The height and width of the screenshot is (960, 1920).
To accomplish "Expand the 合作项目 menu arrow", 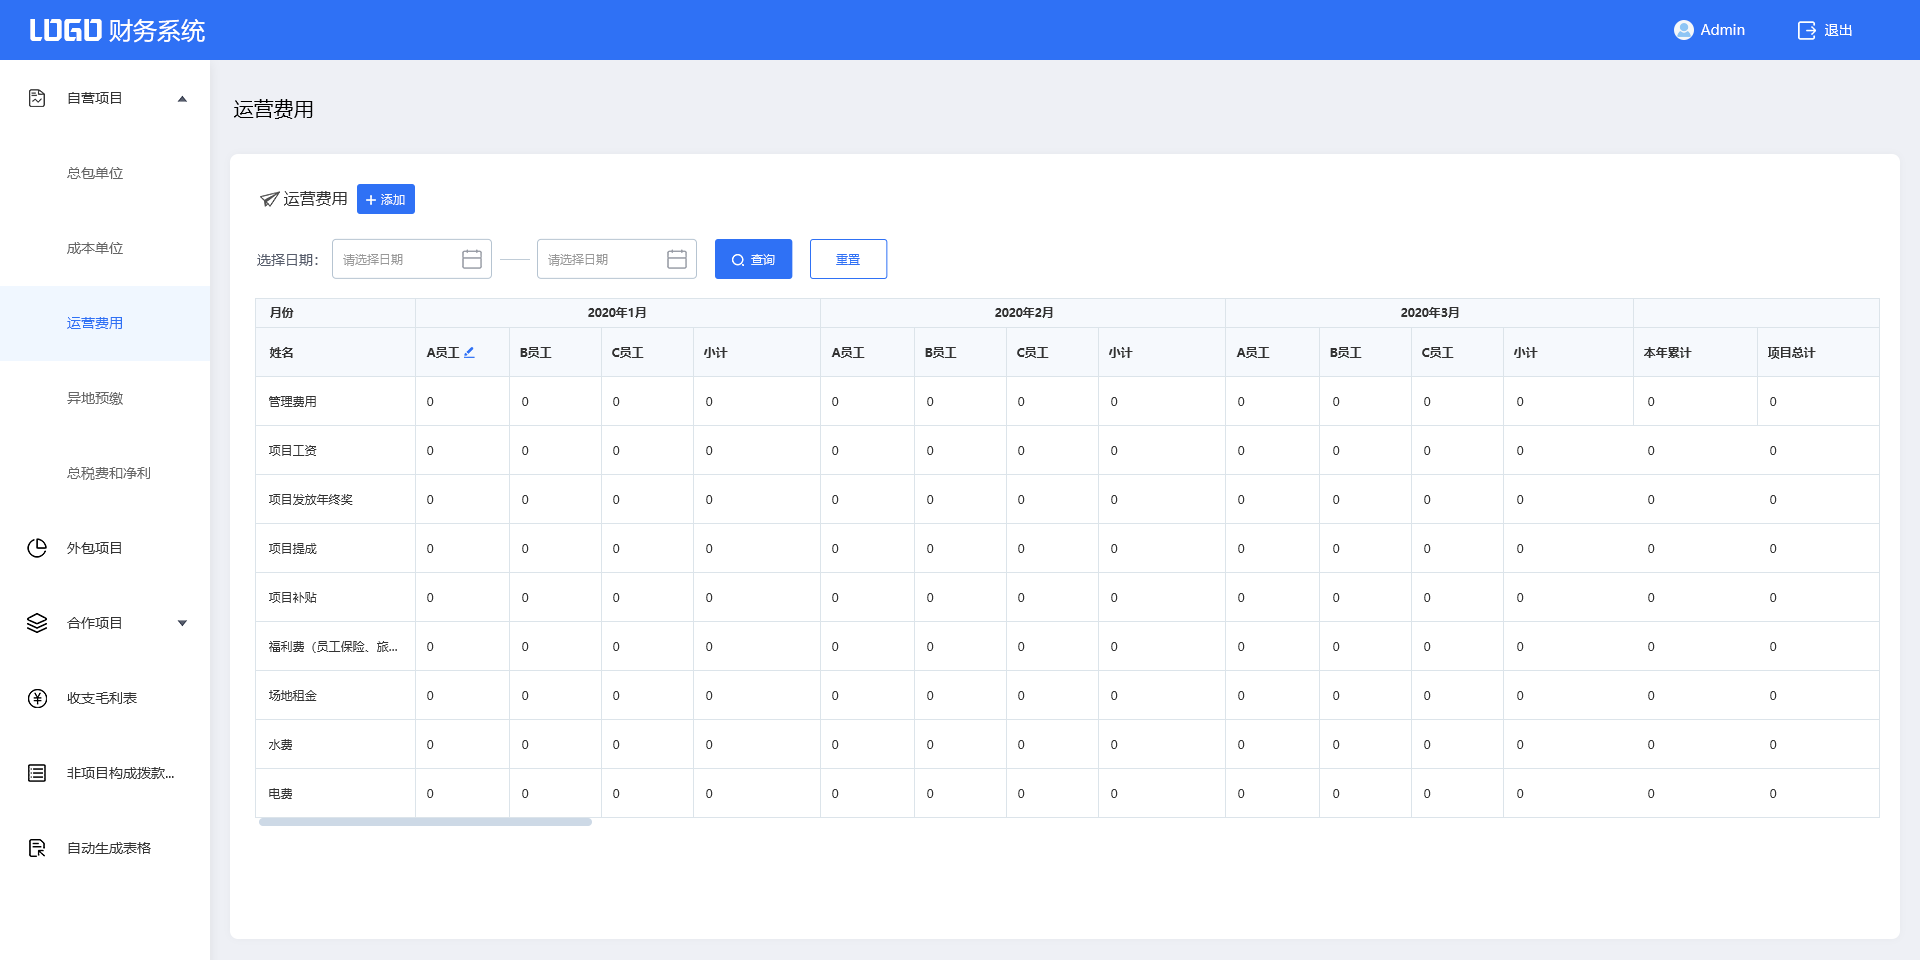I will click(x=182, y=623).
